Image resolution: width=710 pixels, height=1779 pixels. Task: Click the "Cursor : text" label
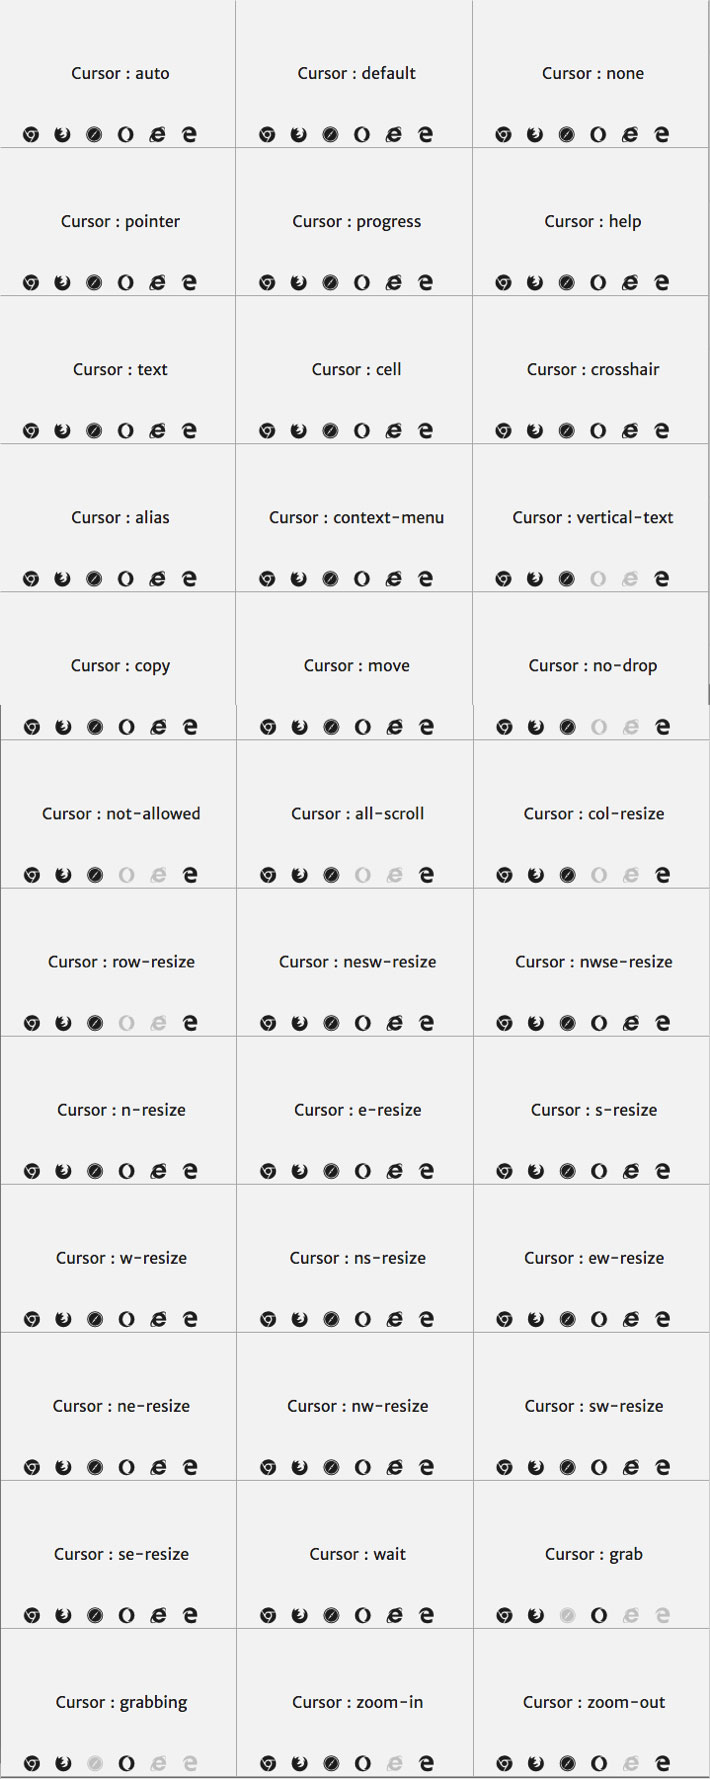[x=120, y=369]
